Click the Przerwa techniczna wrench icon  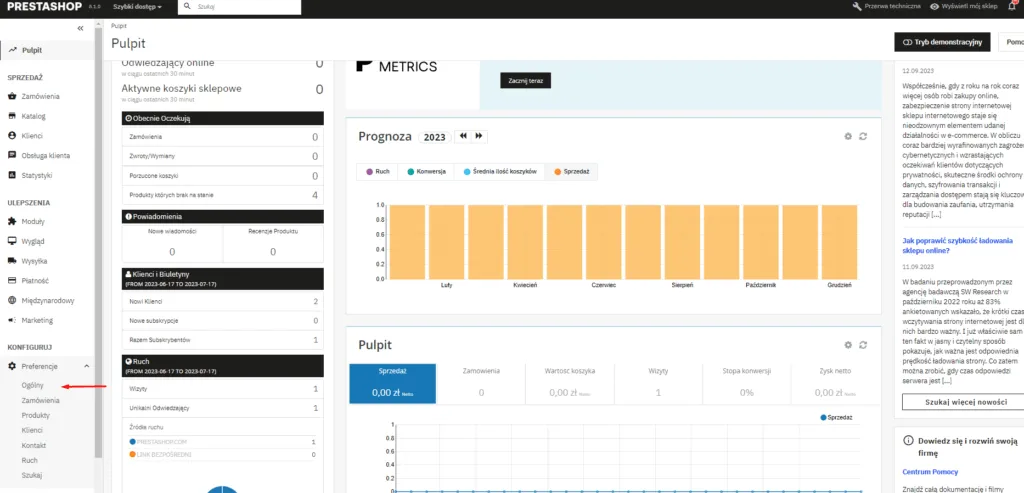pyautogui.click(x=857, y=7)
